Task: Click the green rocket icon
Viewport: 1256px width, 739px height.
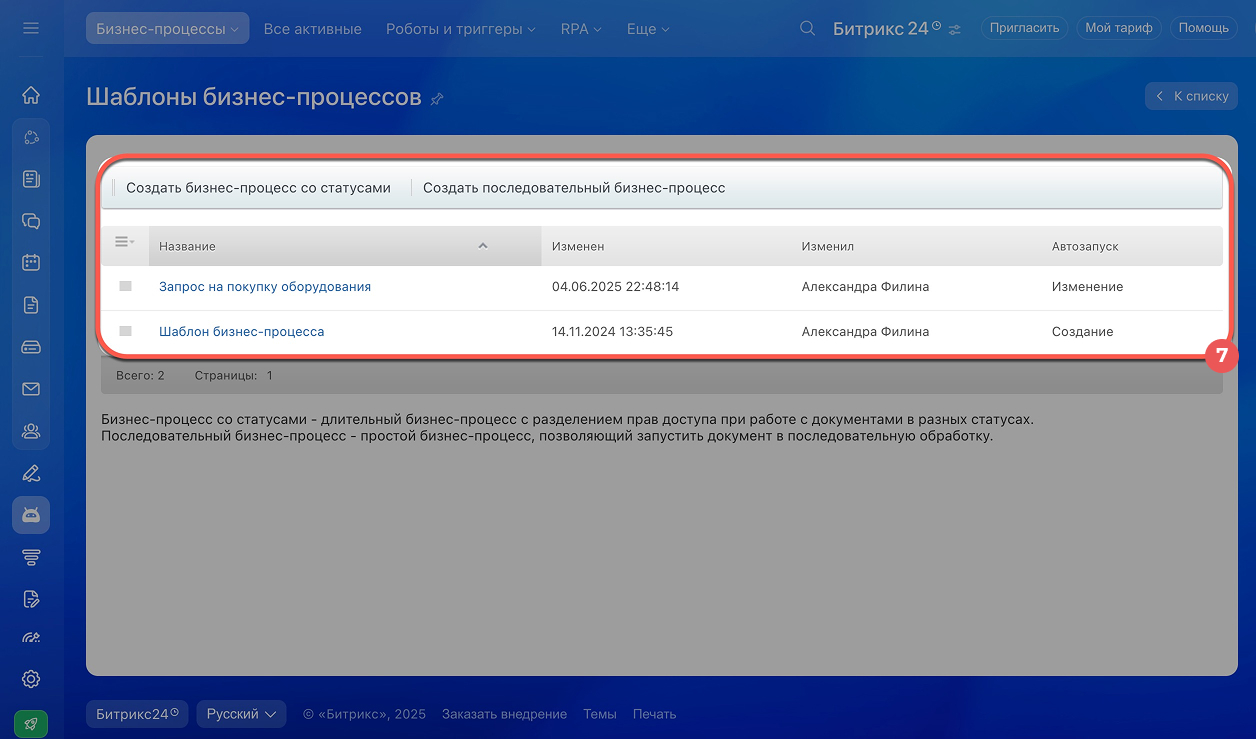Action: pos(31,724)
